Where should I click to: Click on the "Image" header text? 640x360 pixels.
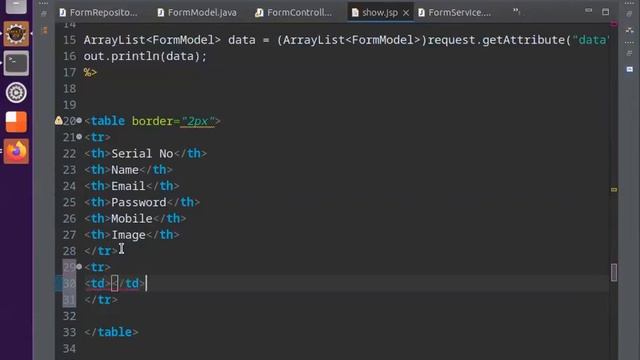tap(129, 235)
